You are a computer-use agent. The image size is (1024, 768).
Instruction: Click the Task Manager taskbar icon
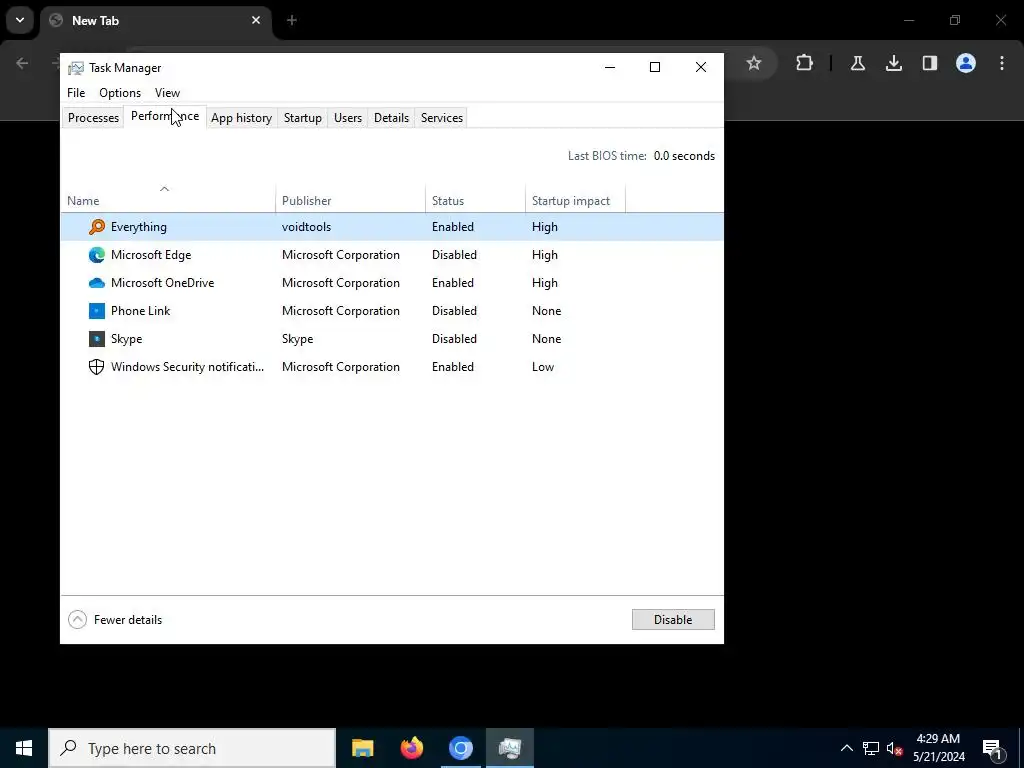tap(509, 748)
